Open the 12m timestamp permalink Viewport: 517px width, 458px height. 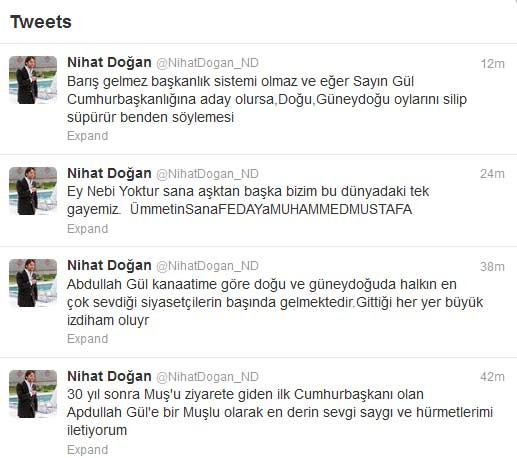[492, 64]
